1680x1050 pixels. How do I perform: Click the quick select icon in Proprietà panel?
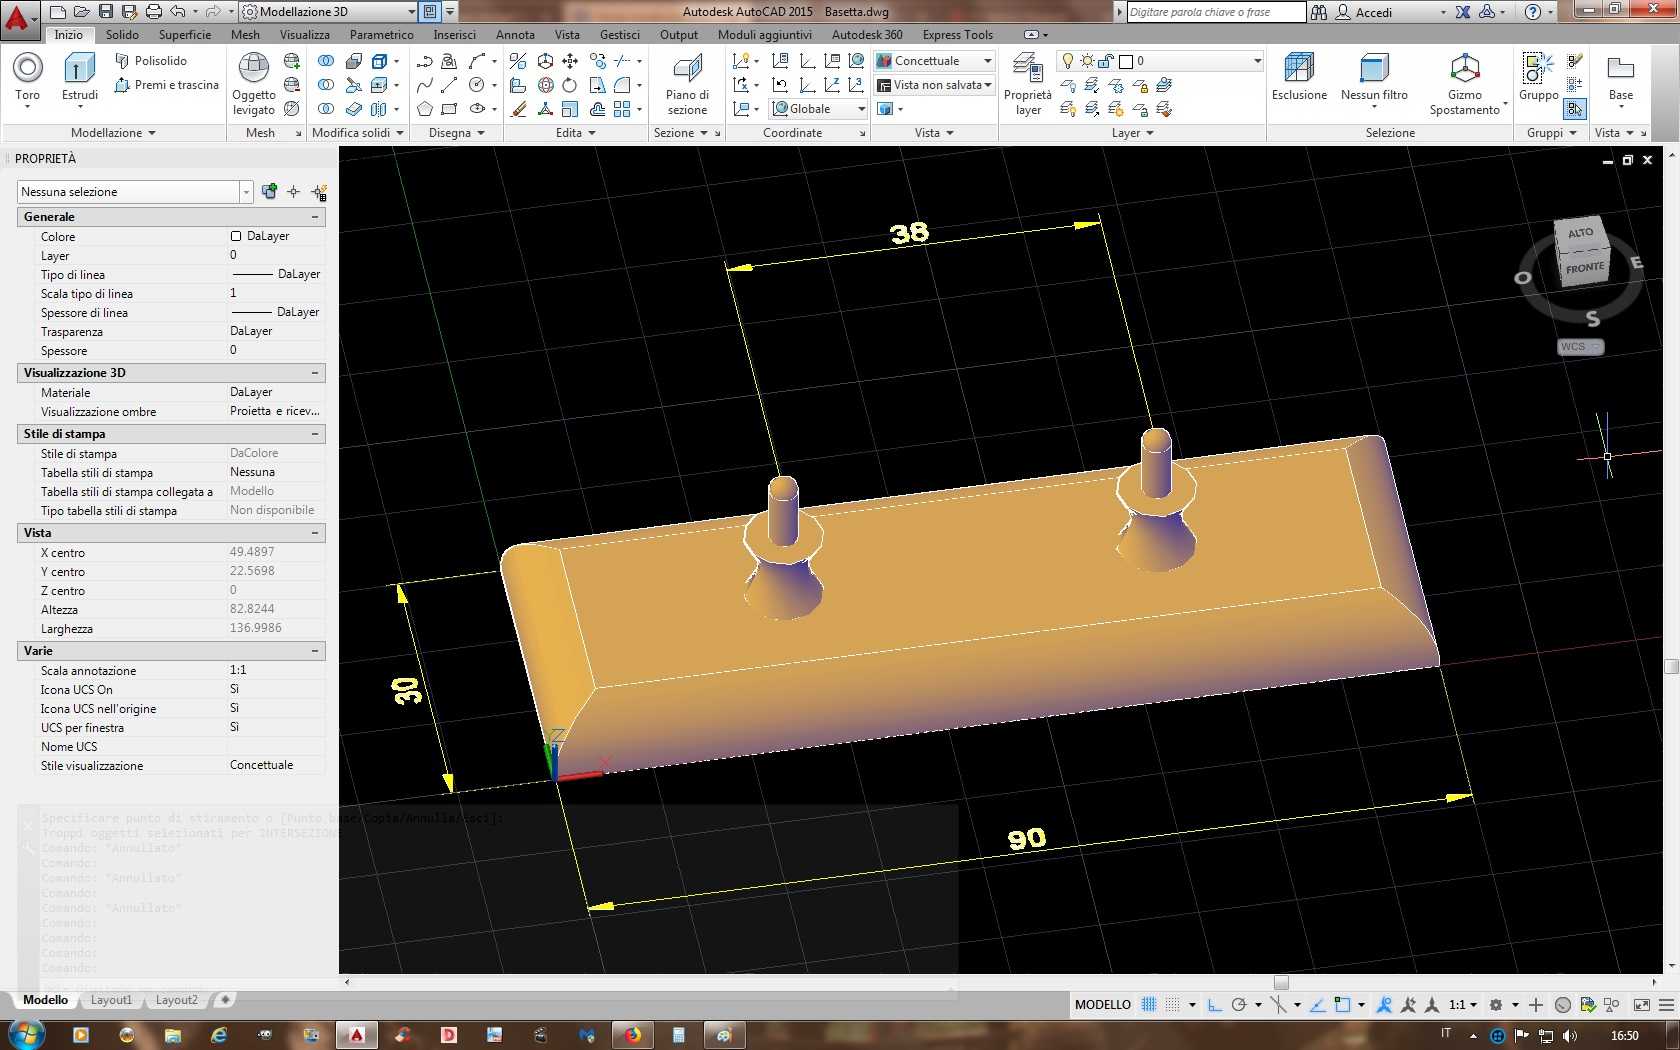(x=319, y=192)
